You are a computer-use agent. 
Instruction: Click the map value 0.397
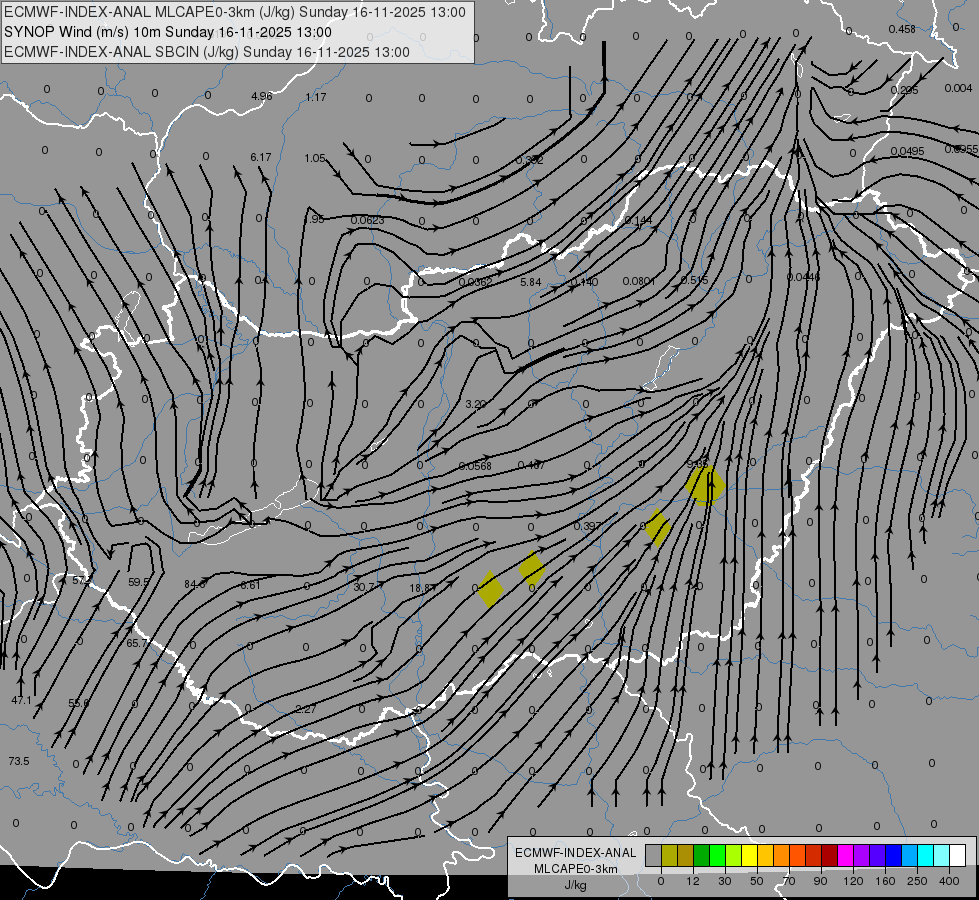click(588, 526)
